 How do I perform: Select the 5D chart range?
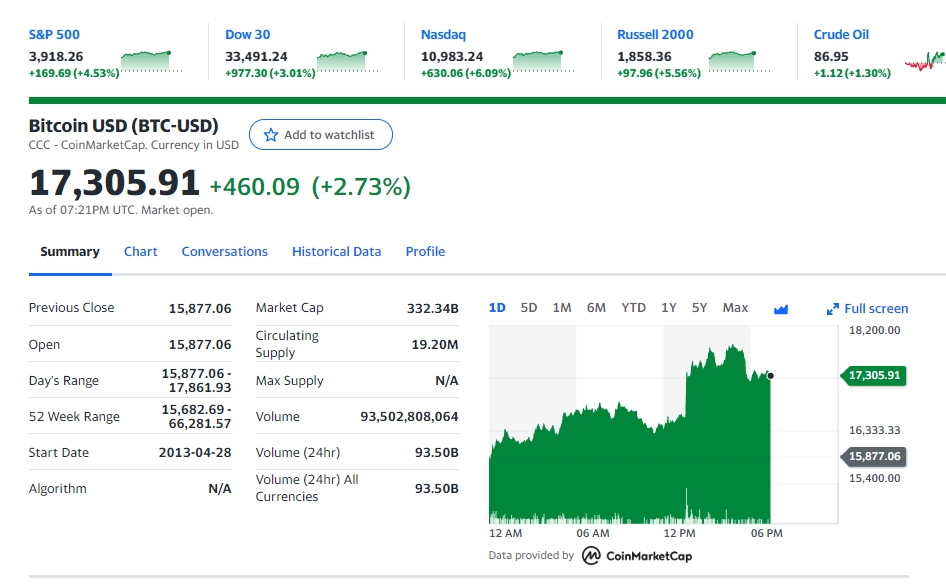point(529,308)
